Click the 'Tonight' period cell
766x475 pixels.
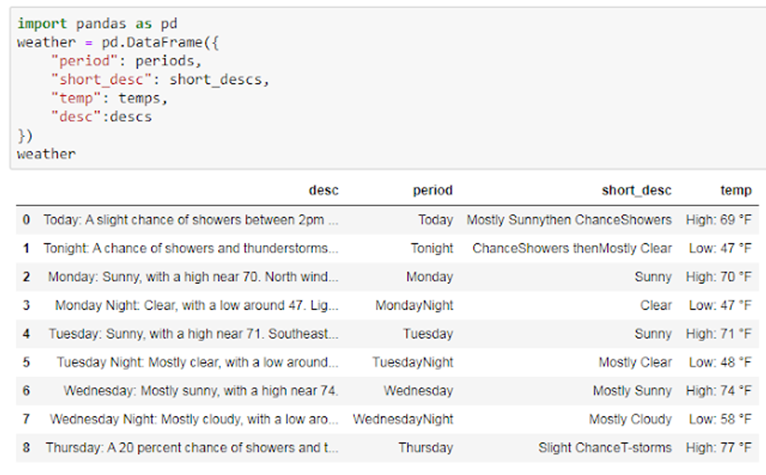point(431,248)
